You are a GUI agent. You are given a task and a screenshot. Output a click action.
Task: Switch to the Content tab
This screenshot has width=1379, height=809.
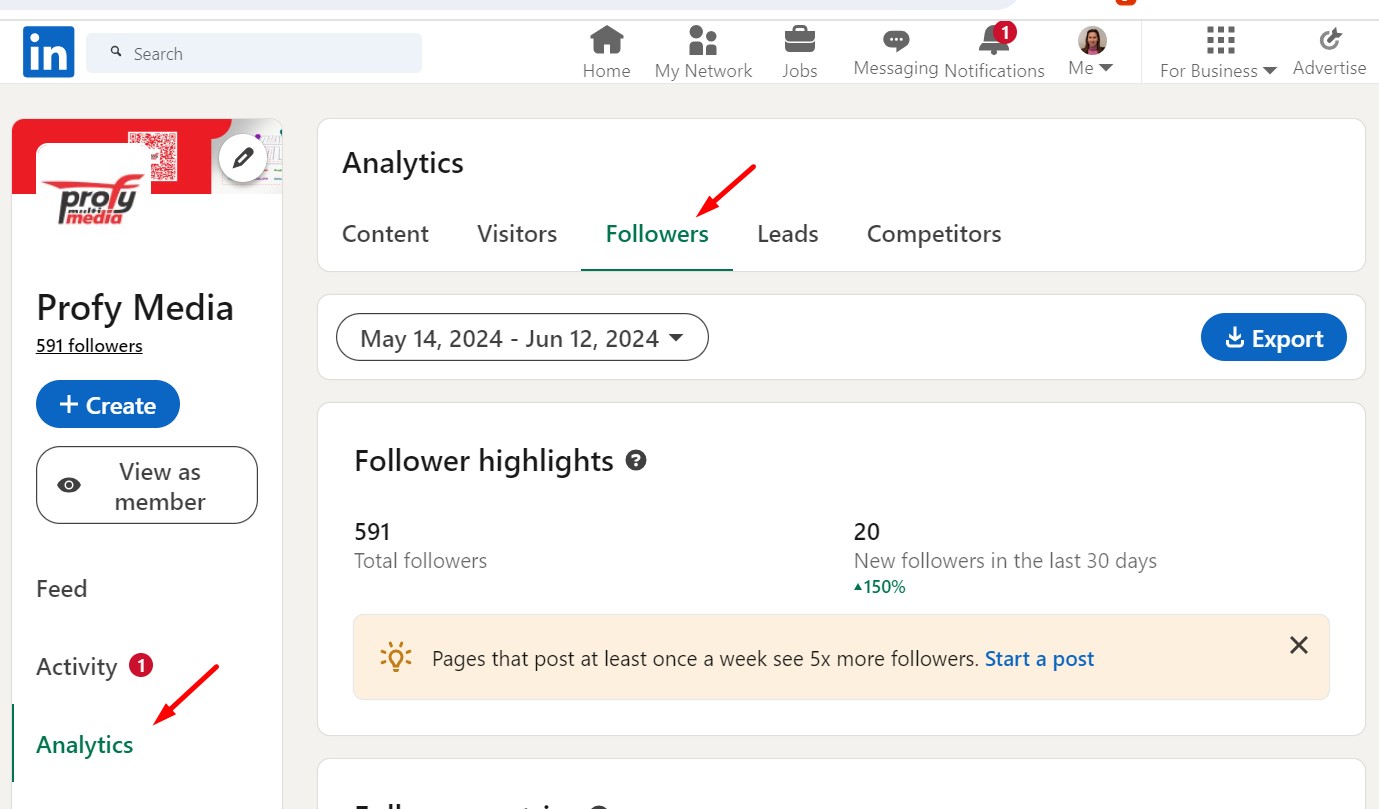pos(385,234)
